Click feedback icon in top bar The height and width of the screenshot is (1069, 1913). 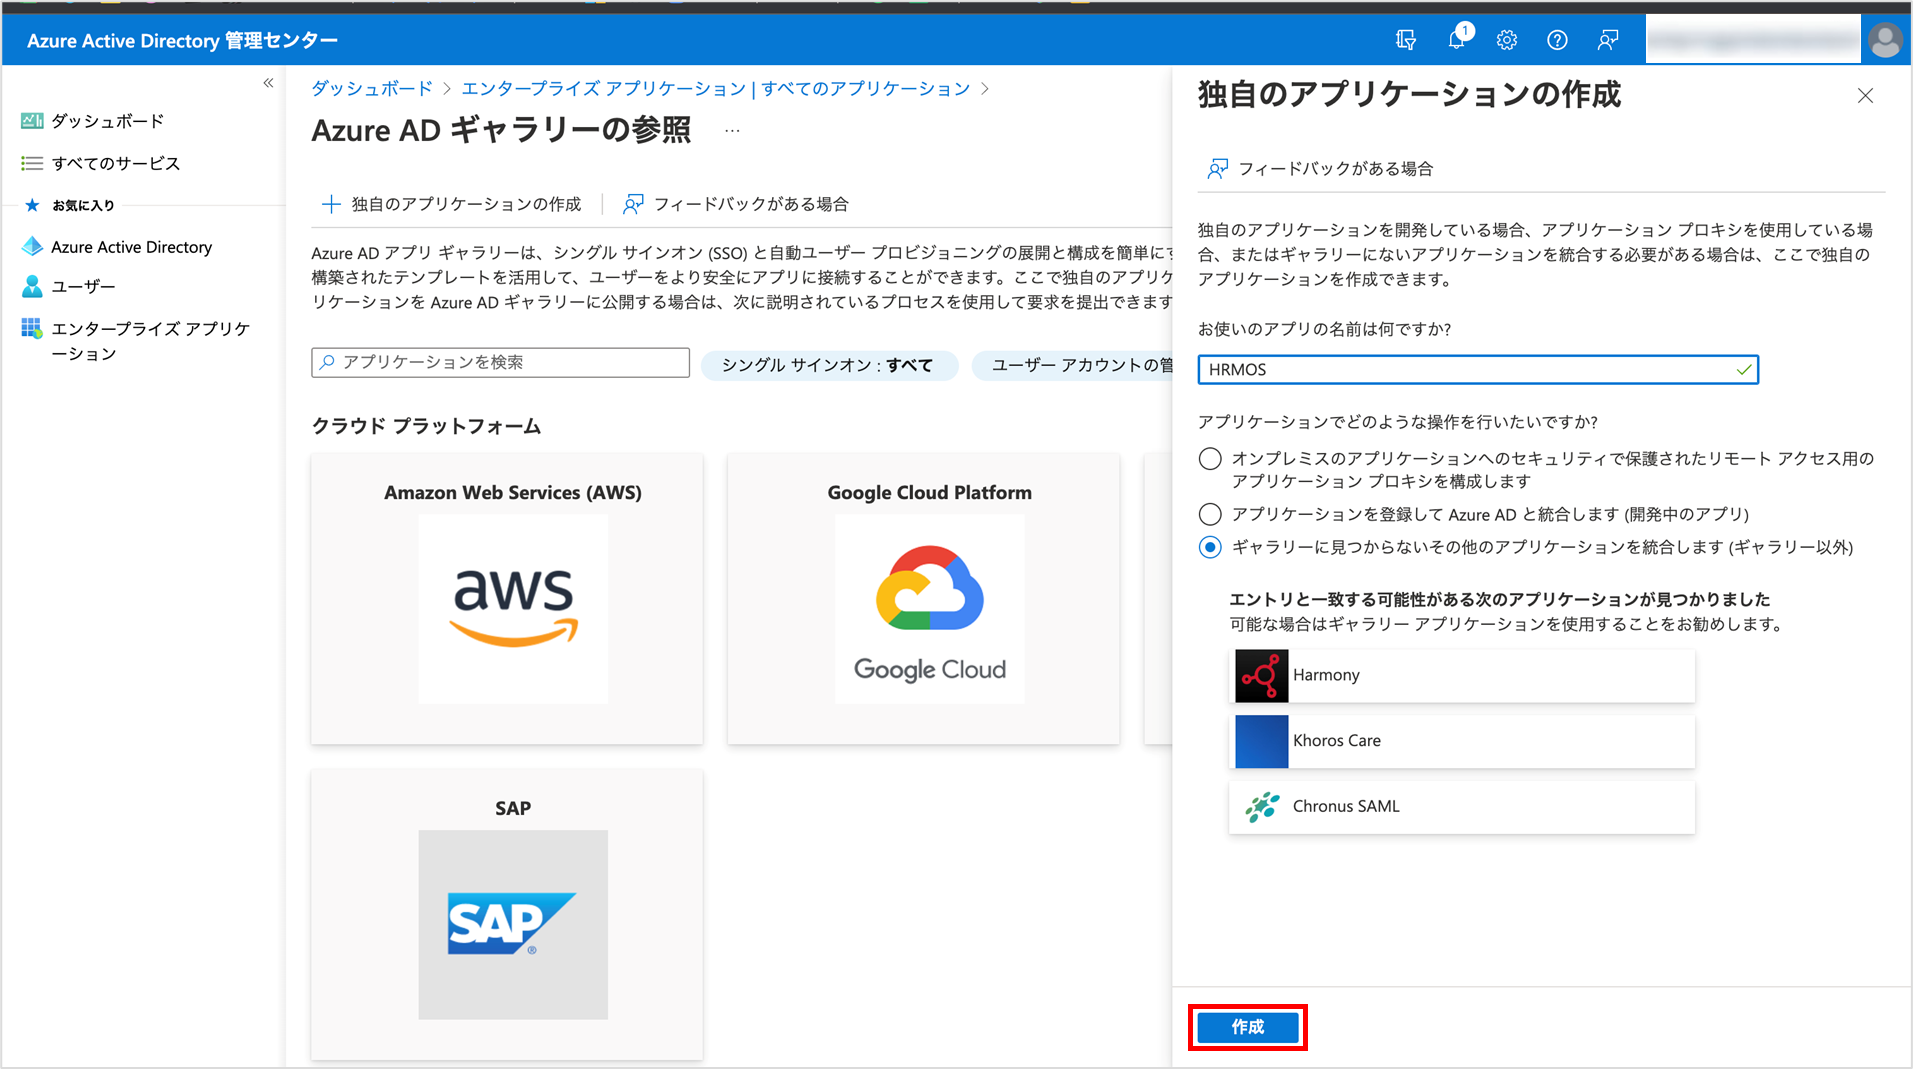pos(1608,40)
